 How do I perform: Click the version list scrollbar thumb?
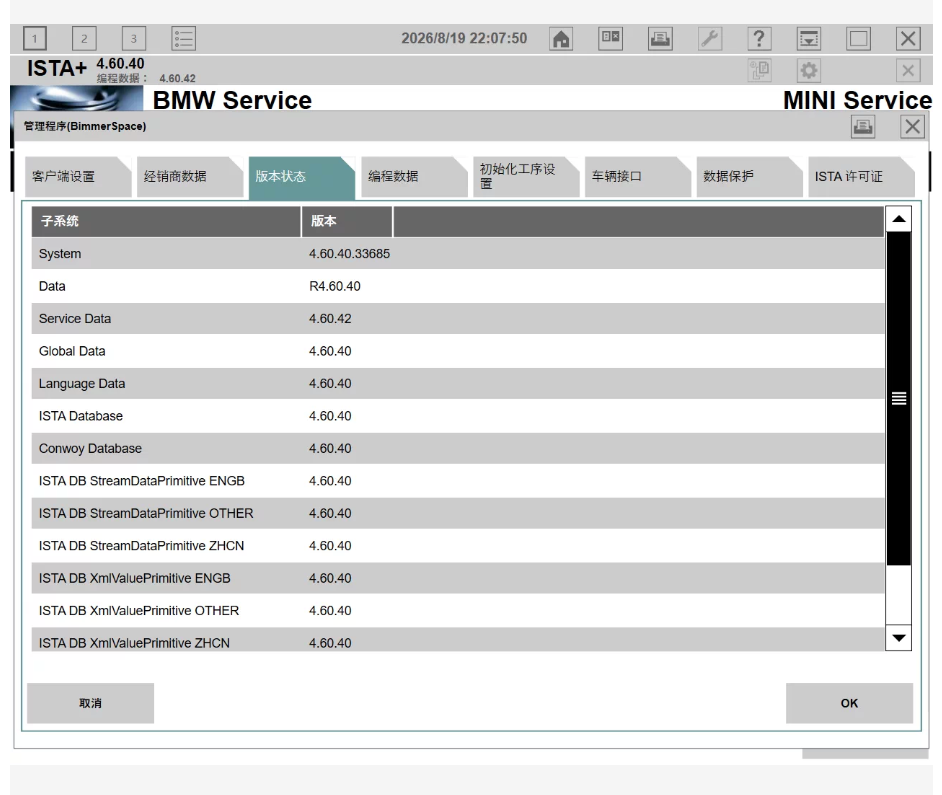[899, 398]
